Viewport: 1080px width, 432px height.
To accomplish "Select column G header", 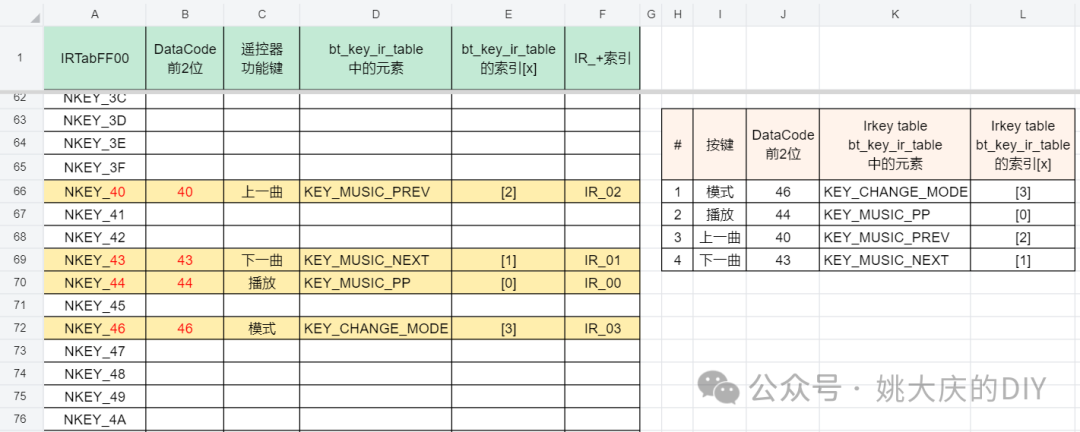I will 651,13.
